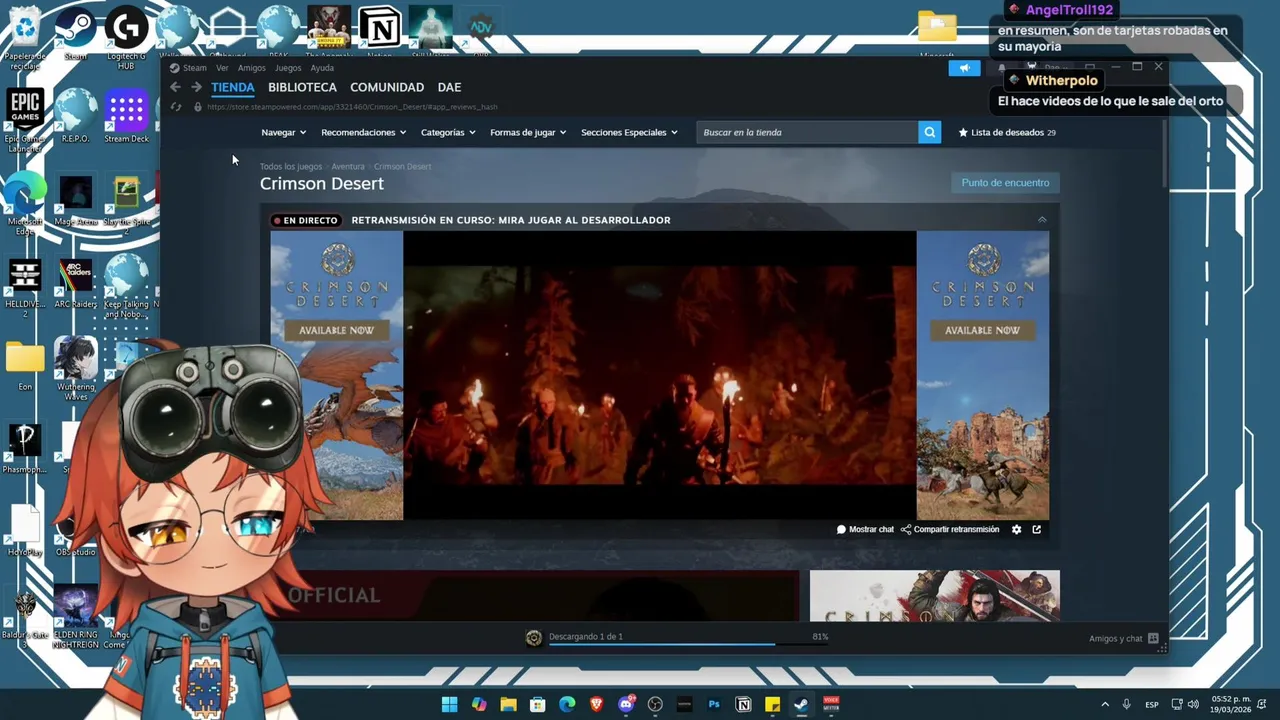
Task: Expand the Navegar dropdown
Action: (x=283, y=132)
